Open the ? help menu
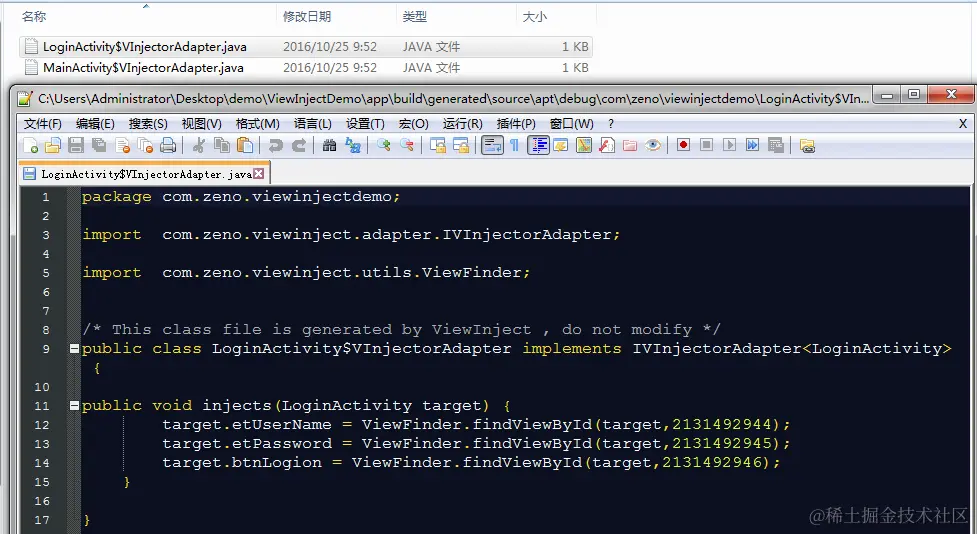This screenshot has width=977, height=534. pos(611,124)
